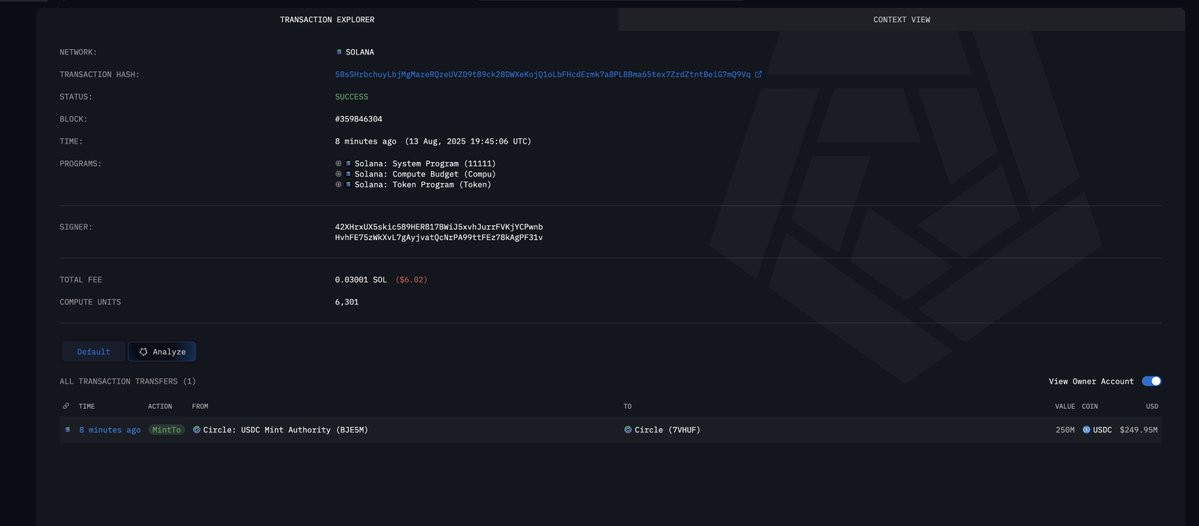
Task: Click the Circle logo beside USDC Mint Authority
Action: coord(197,430)
